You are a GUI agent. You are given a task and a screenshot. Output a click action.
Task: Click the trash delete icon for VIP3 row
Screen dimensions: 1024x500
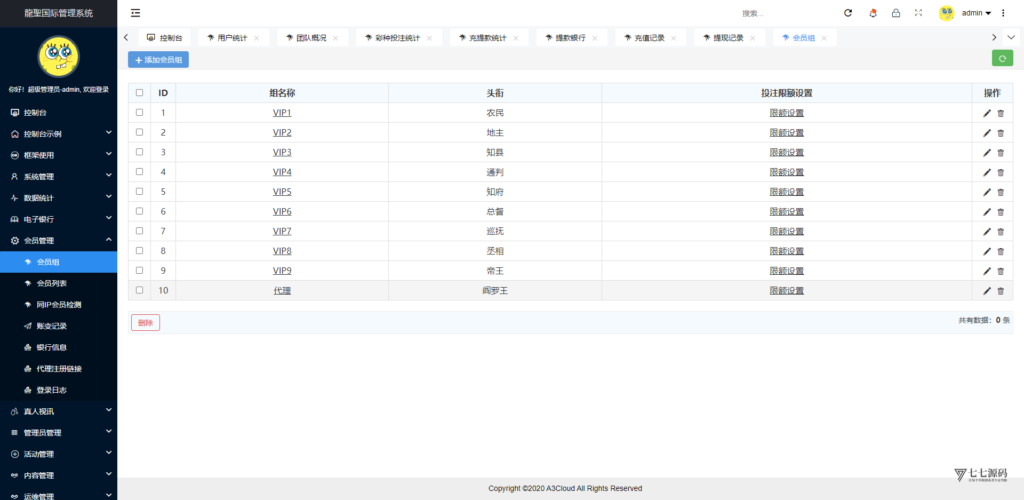coord(1000,152)
